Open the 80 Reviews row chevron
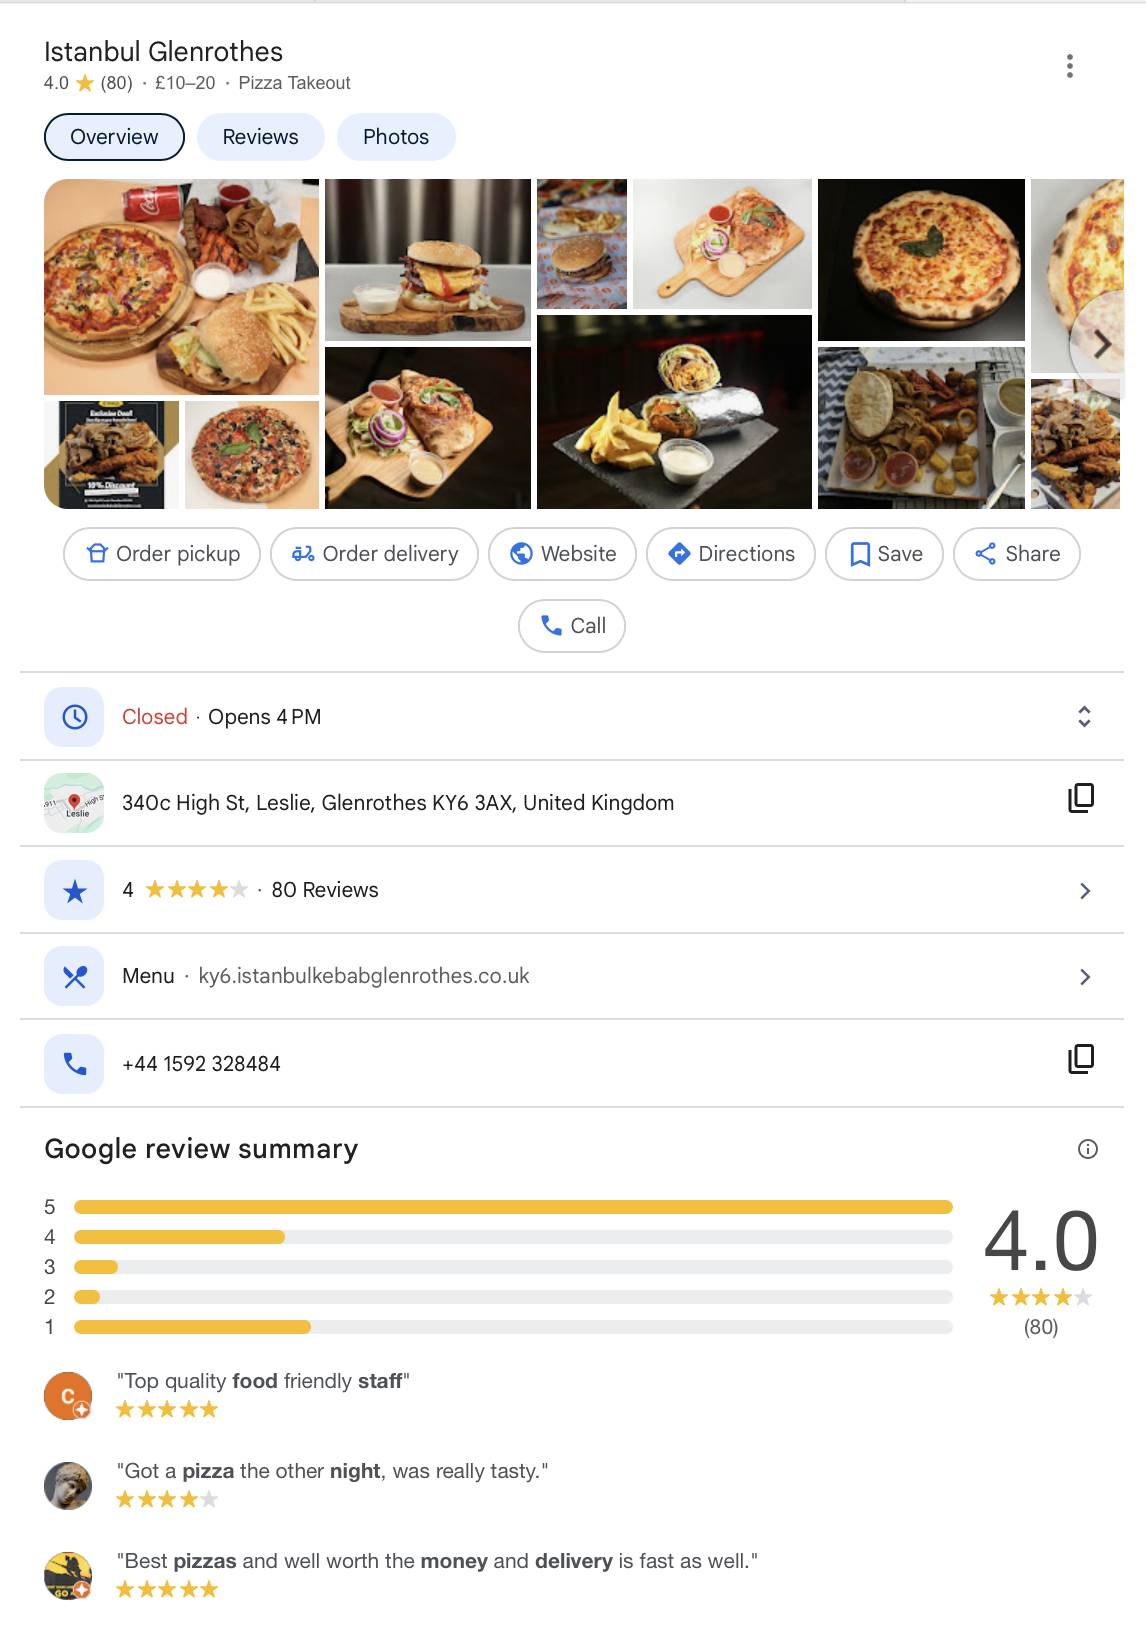 point(1085,891)
